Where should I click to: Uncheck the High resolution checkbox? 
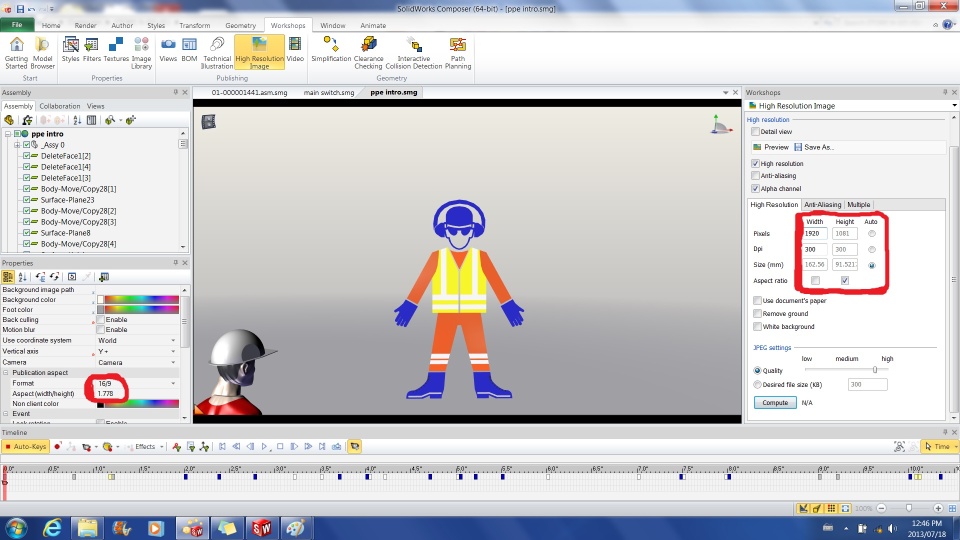(x=756, y=163)
